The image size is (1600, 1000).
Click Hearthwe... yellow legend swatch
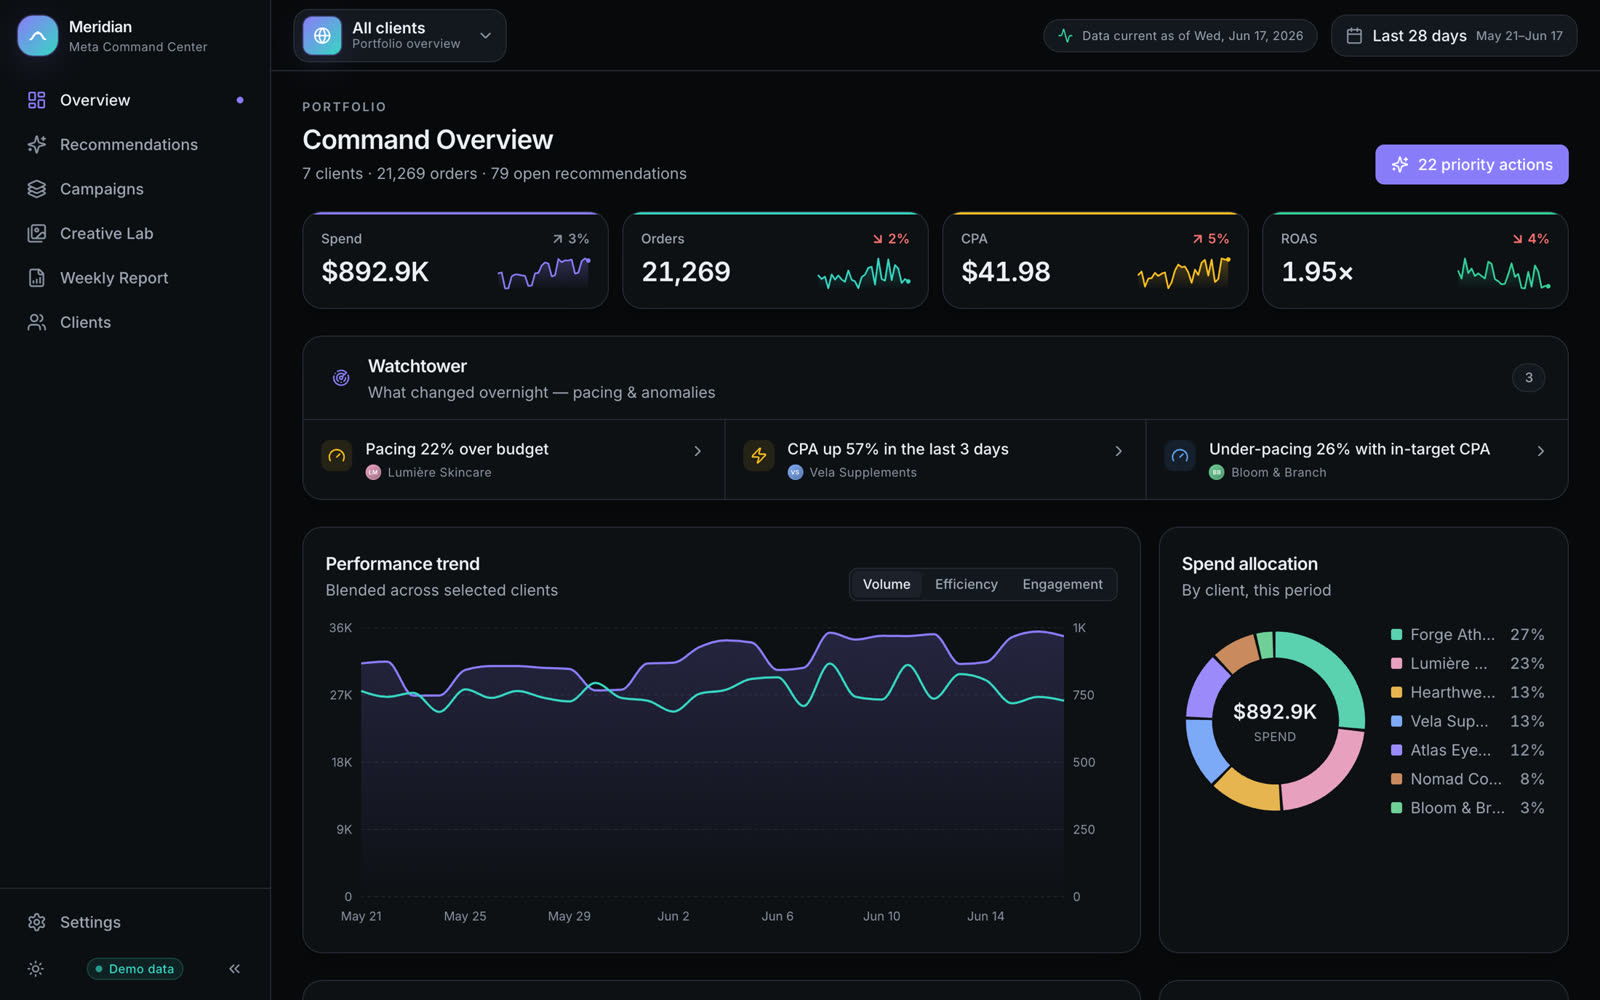tap(1396, 692)
